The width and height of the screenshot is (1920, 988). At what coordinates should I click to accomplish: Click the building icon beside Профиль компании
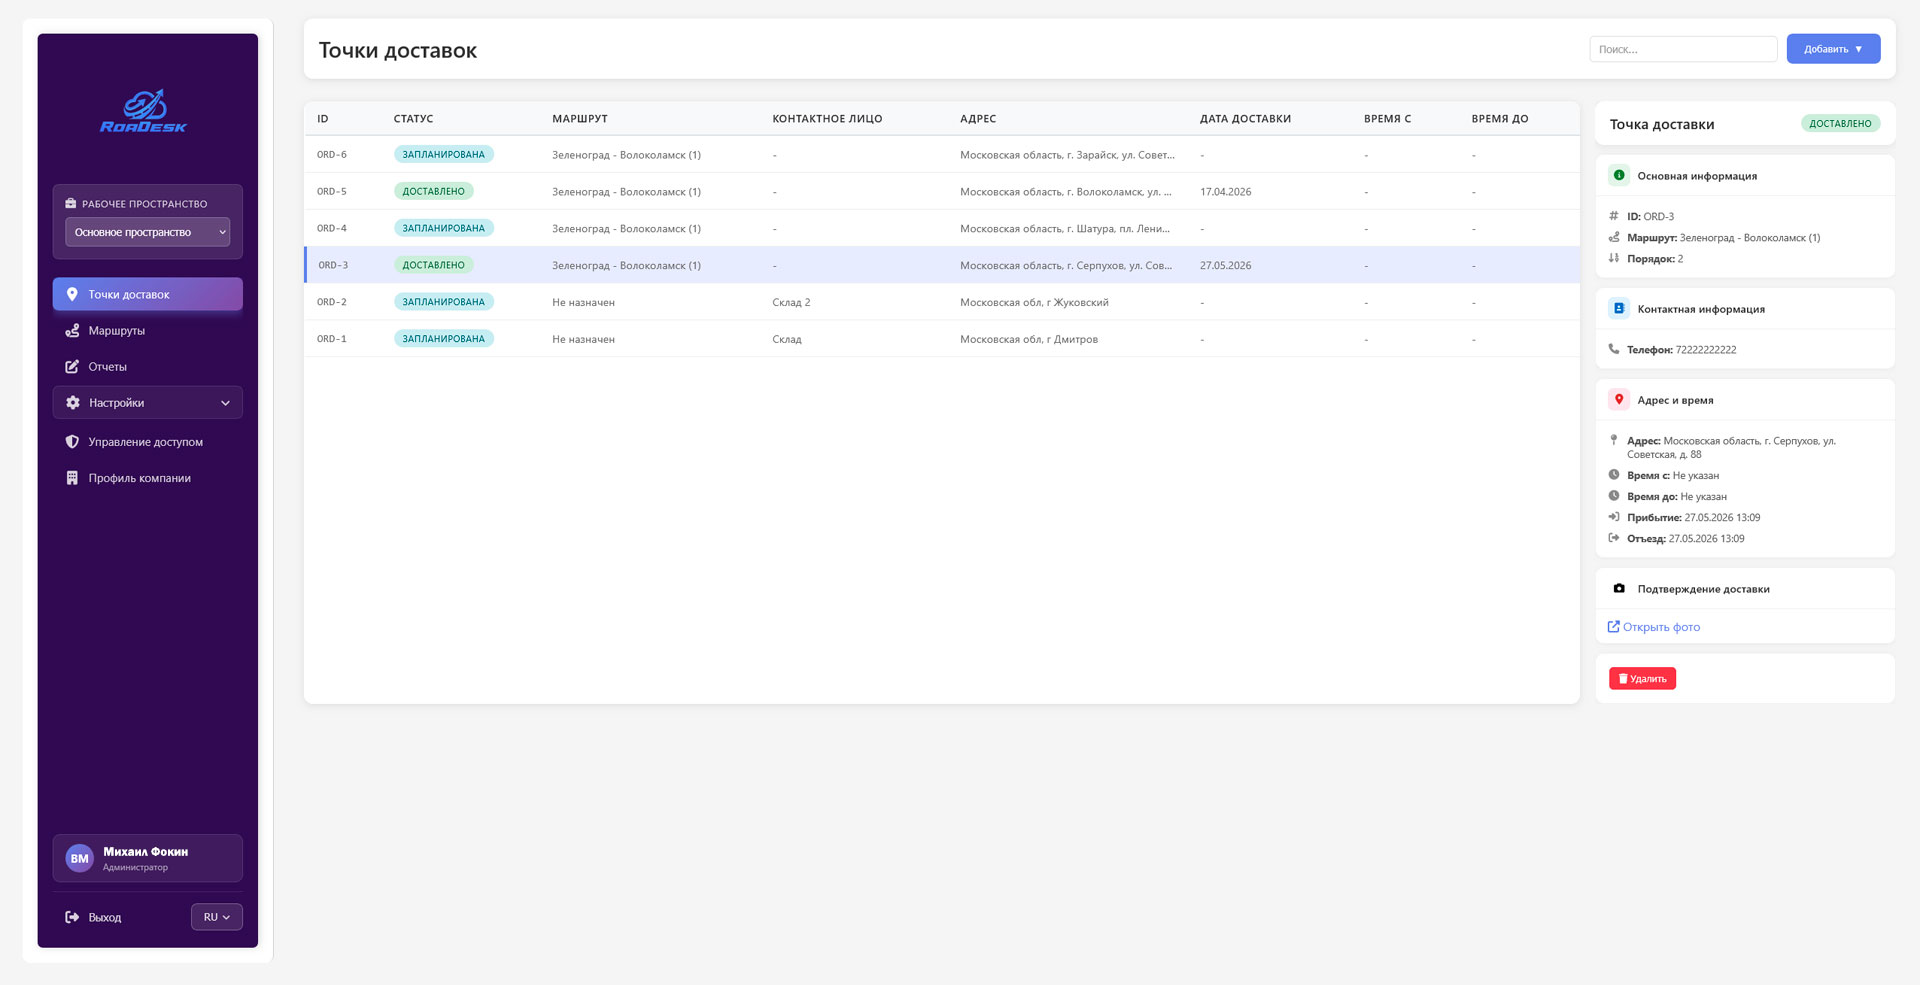pyautogui.click(x=72, y=478)
